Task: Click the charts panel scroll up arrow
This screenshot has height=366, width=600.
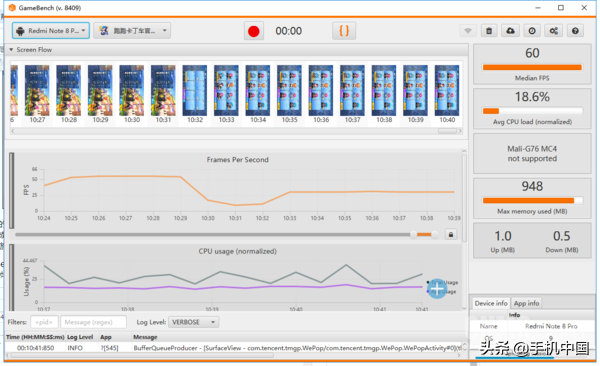Action: [464, 151]
